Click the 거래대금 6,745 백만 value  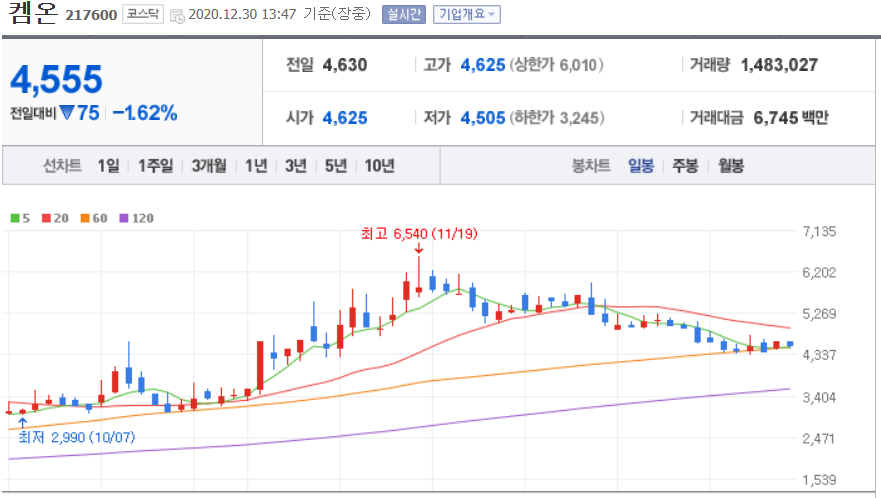(x=791, y=118)
